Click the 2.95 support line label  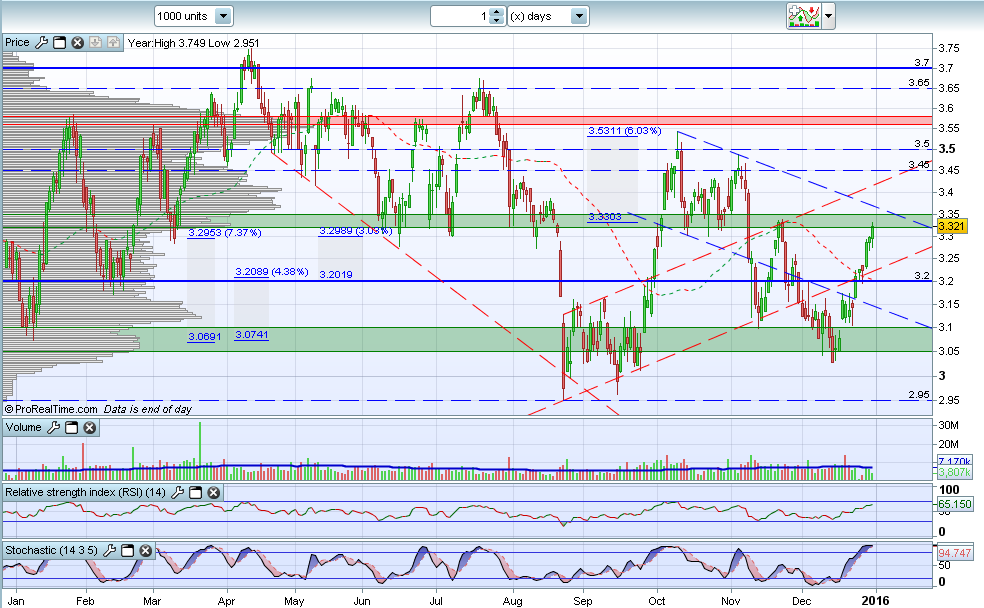919,395
